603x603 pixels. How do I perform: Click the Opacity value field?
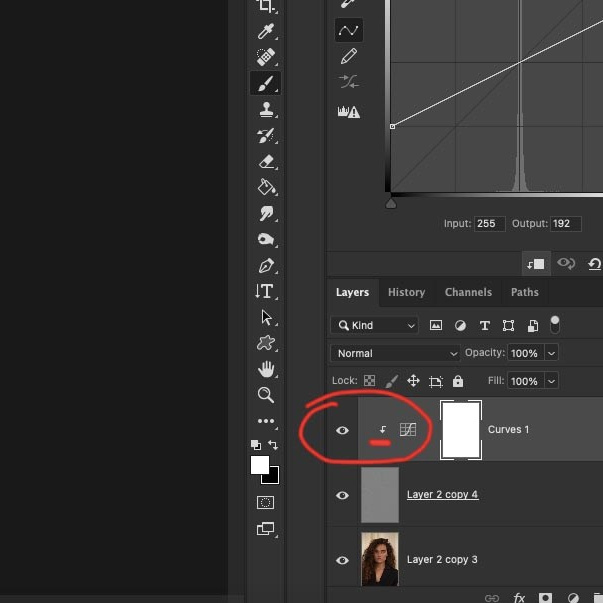pos(525,353)
